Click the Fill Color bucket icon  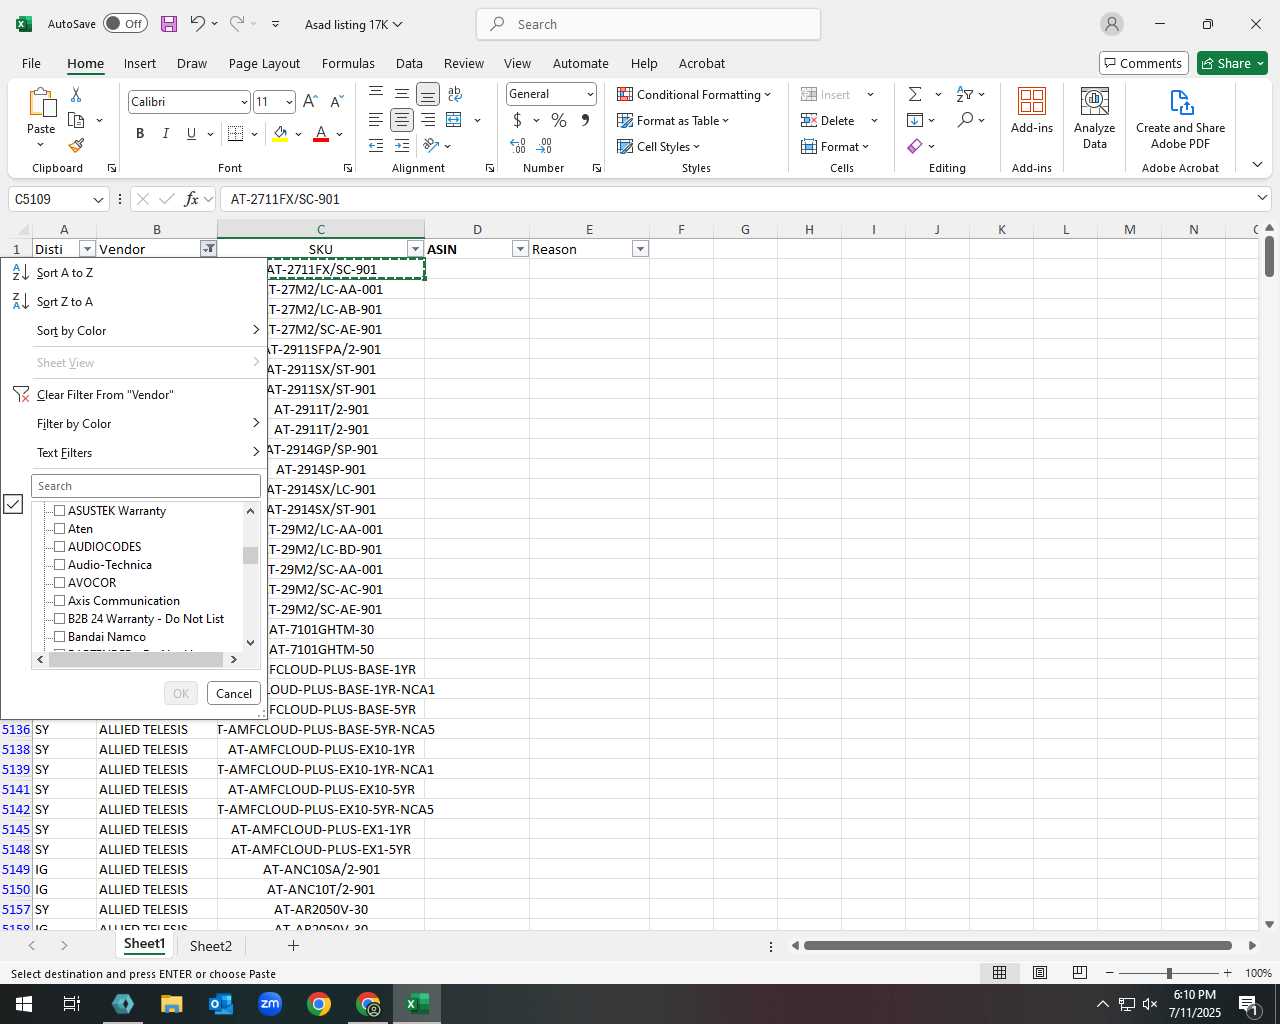click(280, 133)
